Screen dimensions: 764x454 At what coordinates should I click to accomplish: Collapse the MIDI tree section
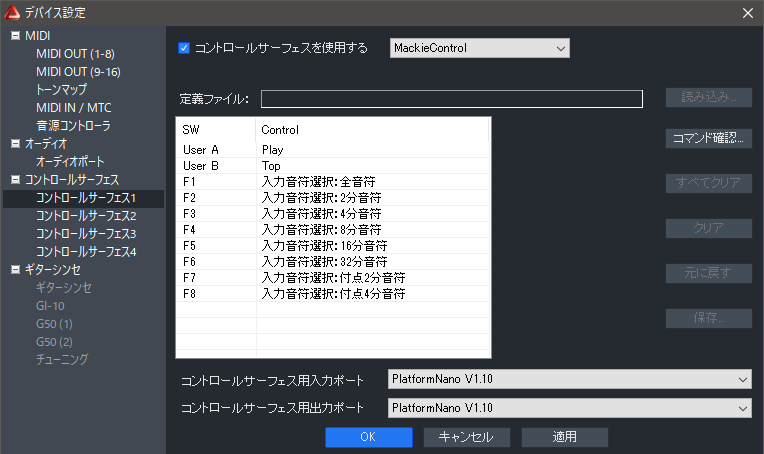16,36
